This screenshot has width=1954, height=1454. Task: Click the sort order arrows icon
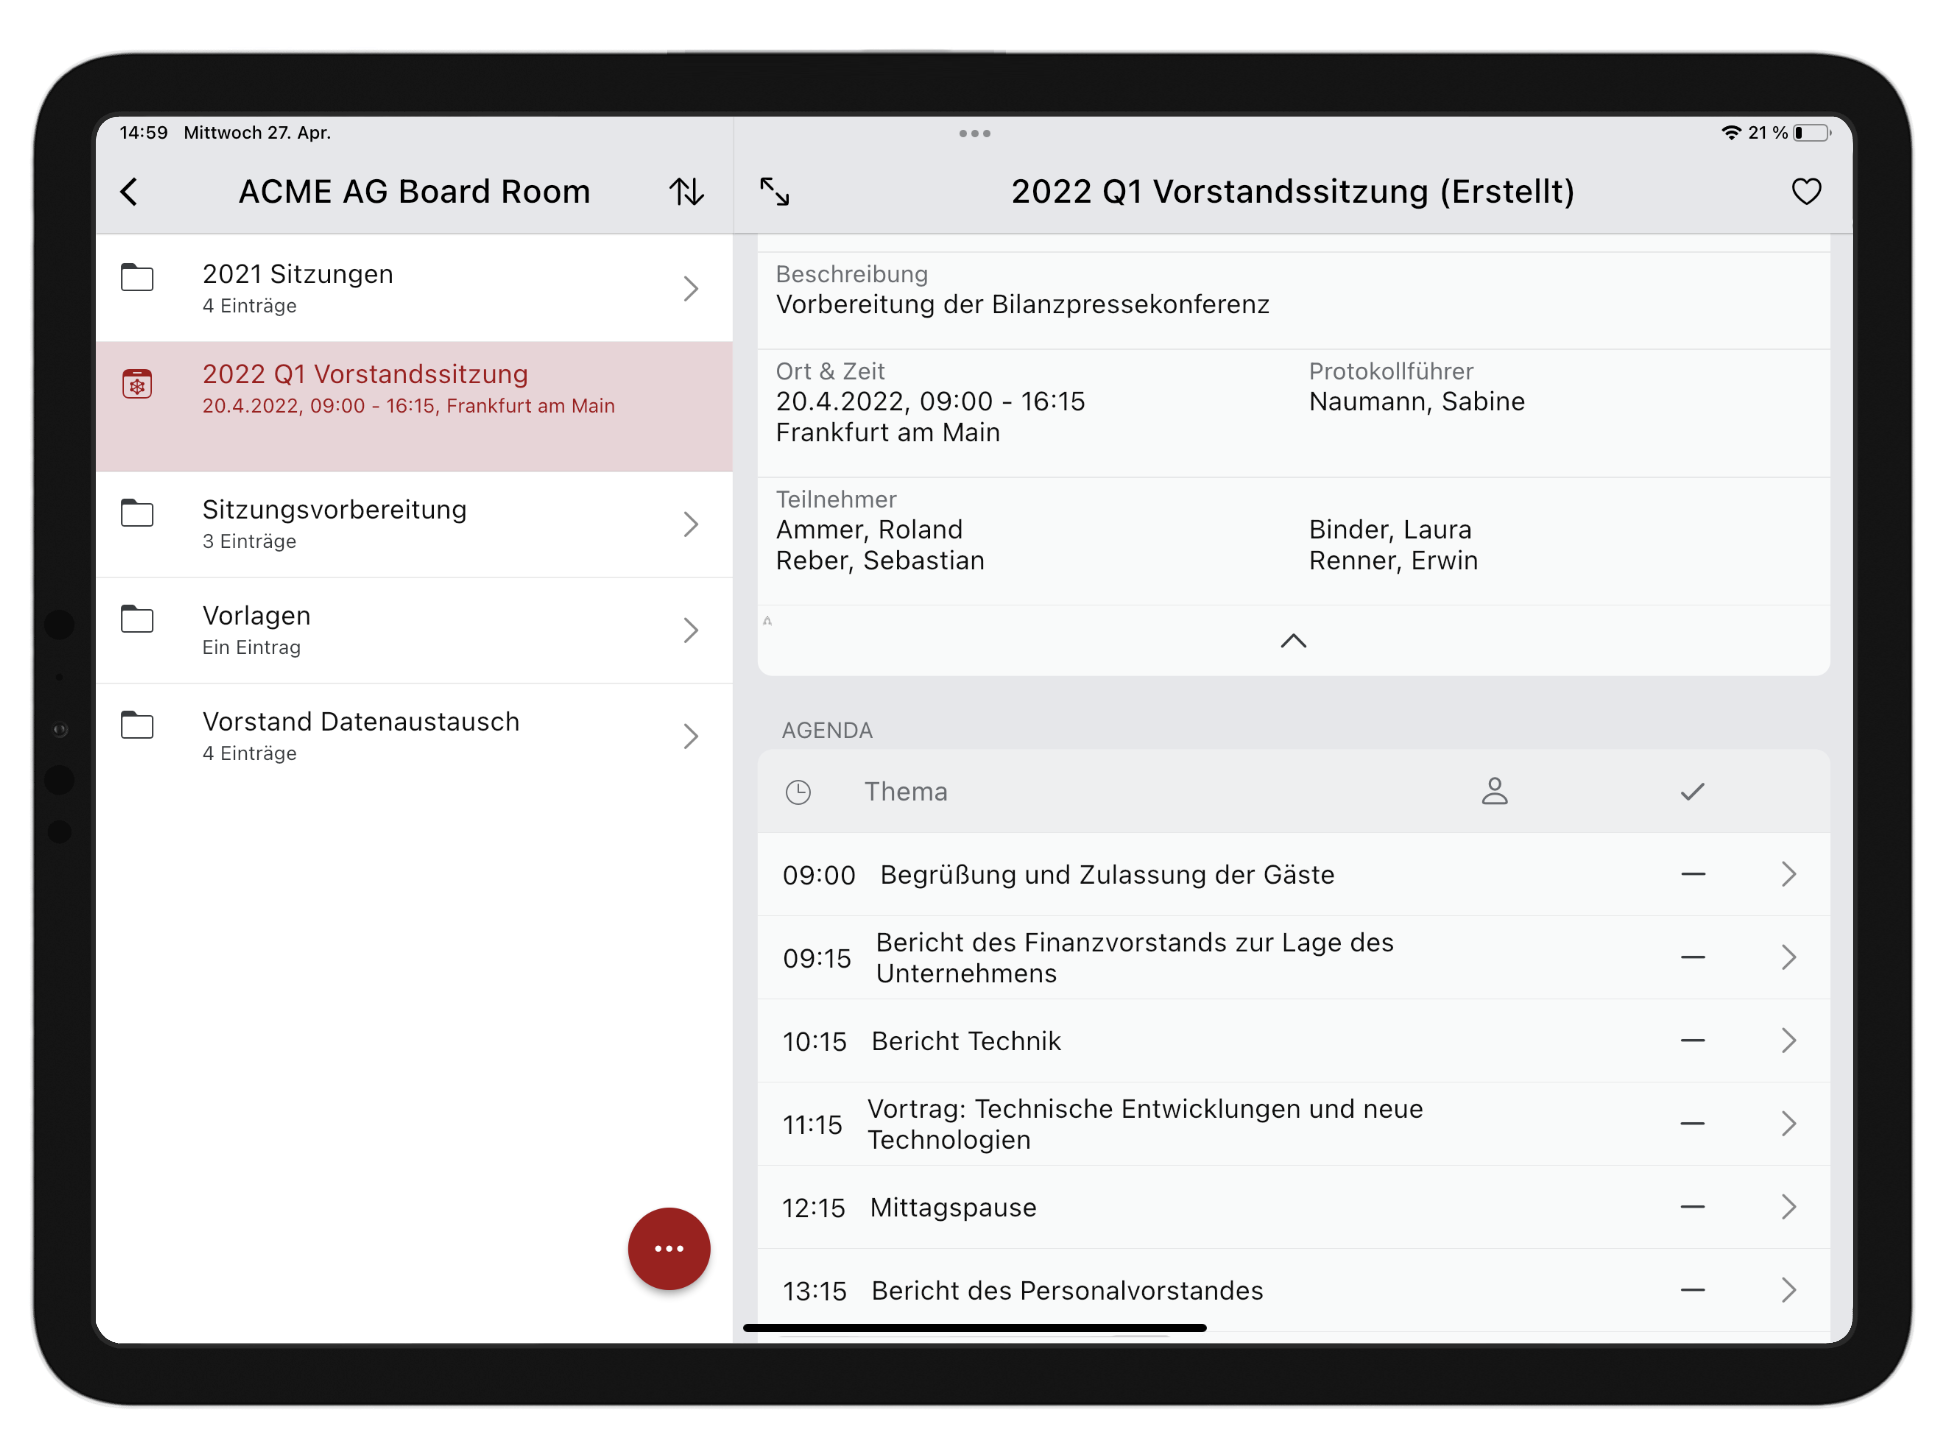pos(687,192)
